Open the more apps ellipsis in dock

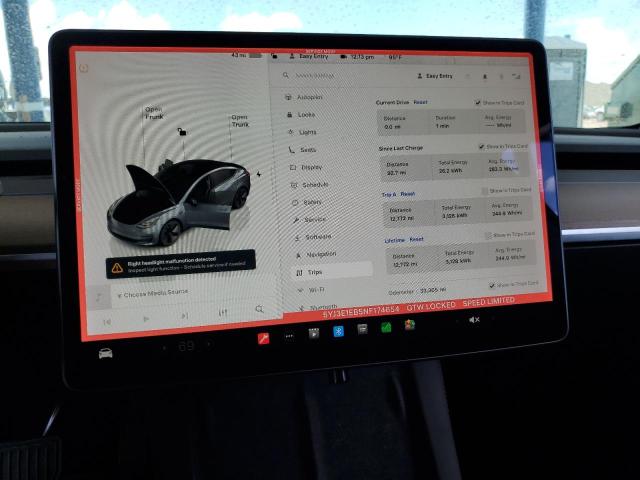tap(289, 336)
